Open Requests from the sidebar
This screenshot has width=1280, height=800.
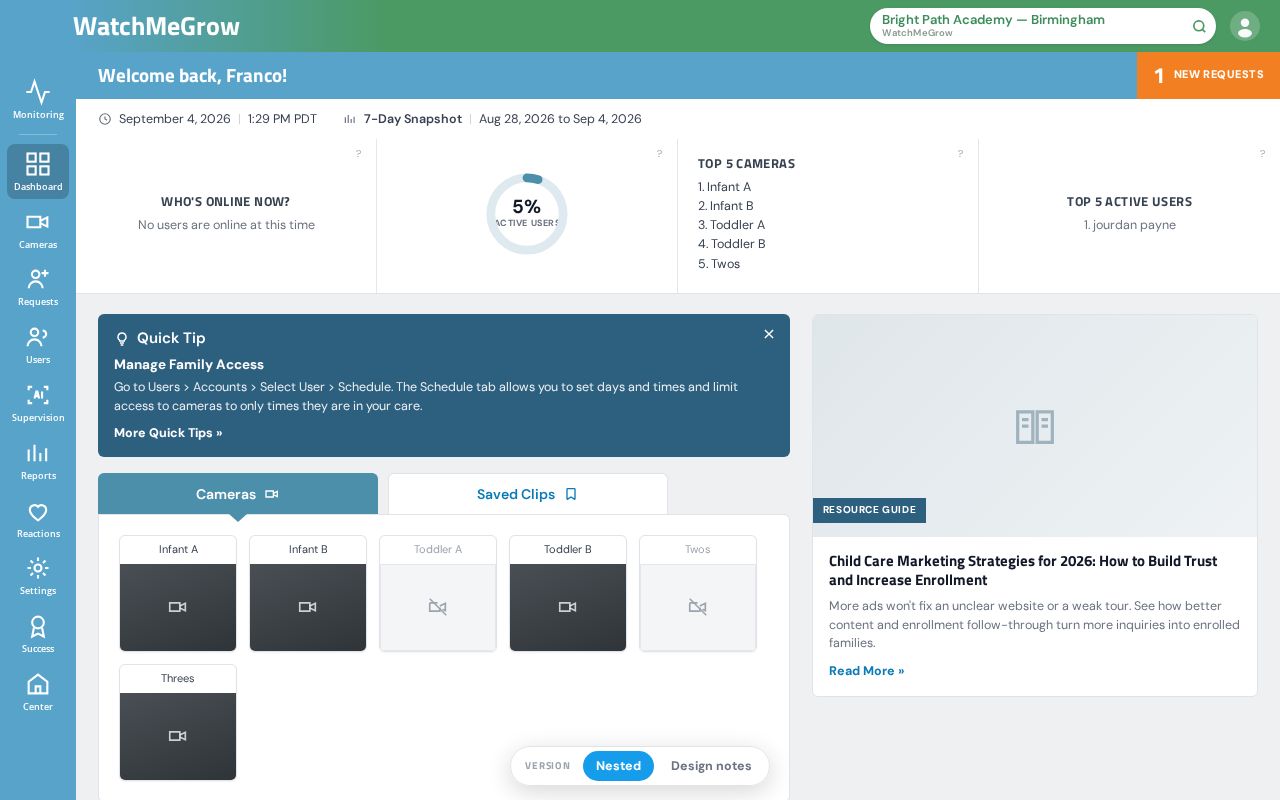coord(38,287)
